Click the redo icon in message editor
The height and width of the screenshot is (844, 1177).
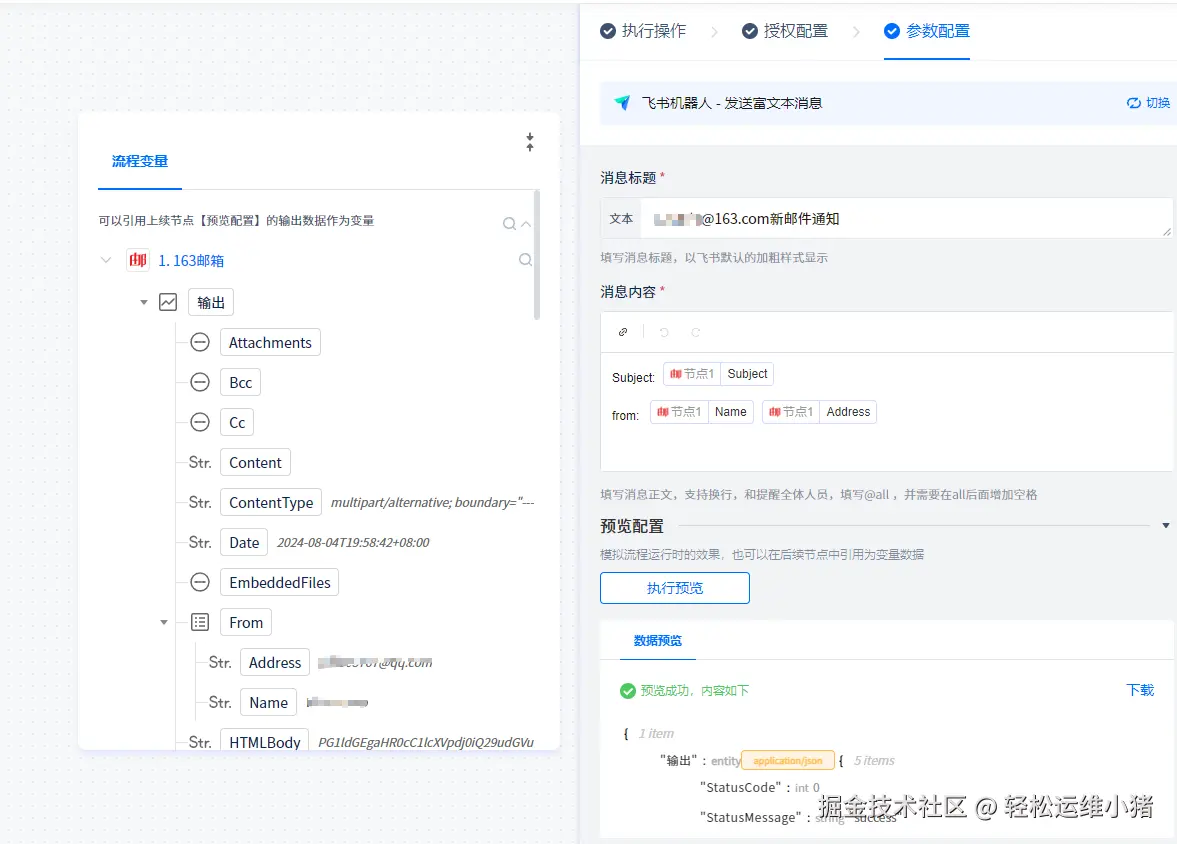point(696,332)
